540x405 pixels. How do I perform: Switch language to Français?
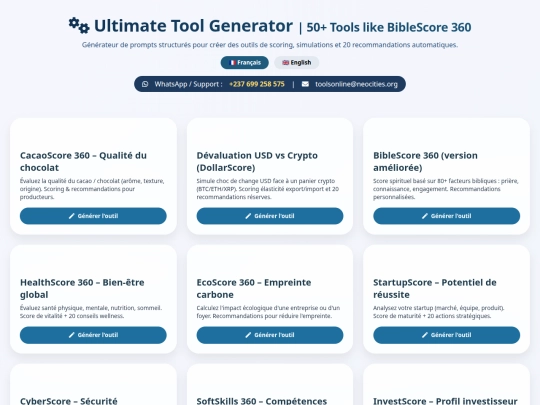pyautogui.click(x=245, y=63)
